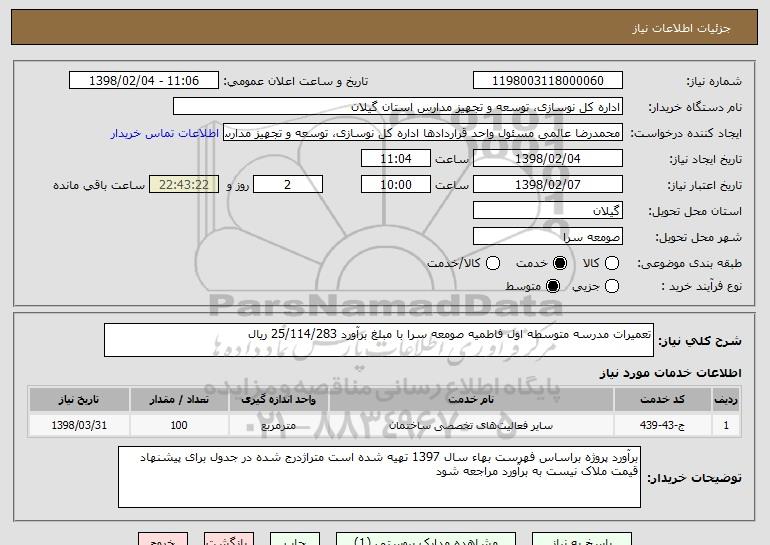The width and height of the screenshot is (770, 545).
Task: Click the نوع فرآیند خرید label
Action: pos(701,286)
